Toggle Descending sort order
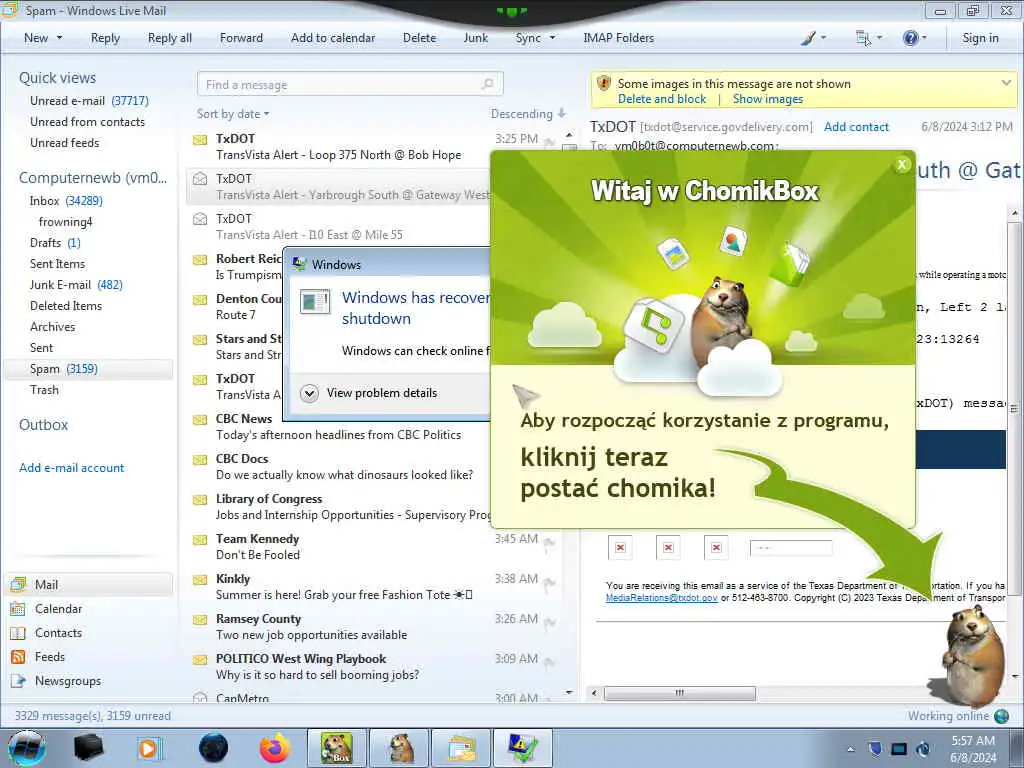 coord(528,114)
